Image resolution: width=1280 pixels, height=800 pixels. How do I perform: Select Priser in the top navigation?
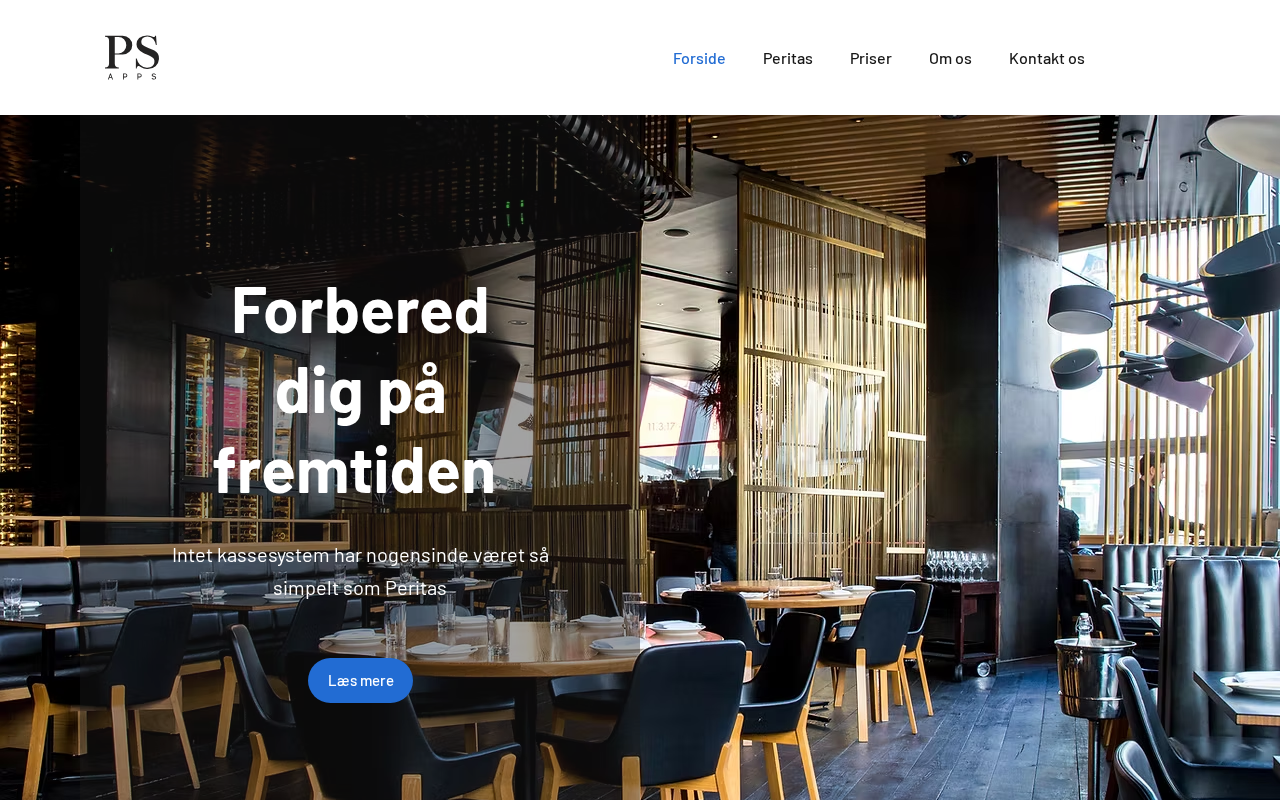point(871,58)
